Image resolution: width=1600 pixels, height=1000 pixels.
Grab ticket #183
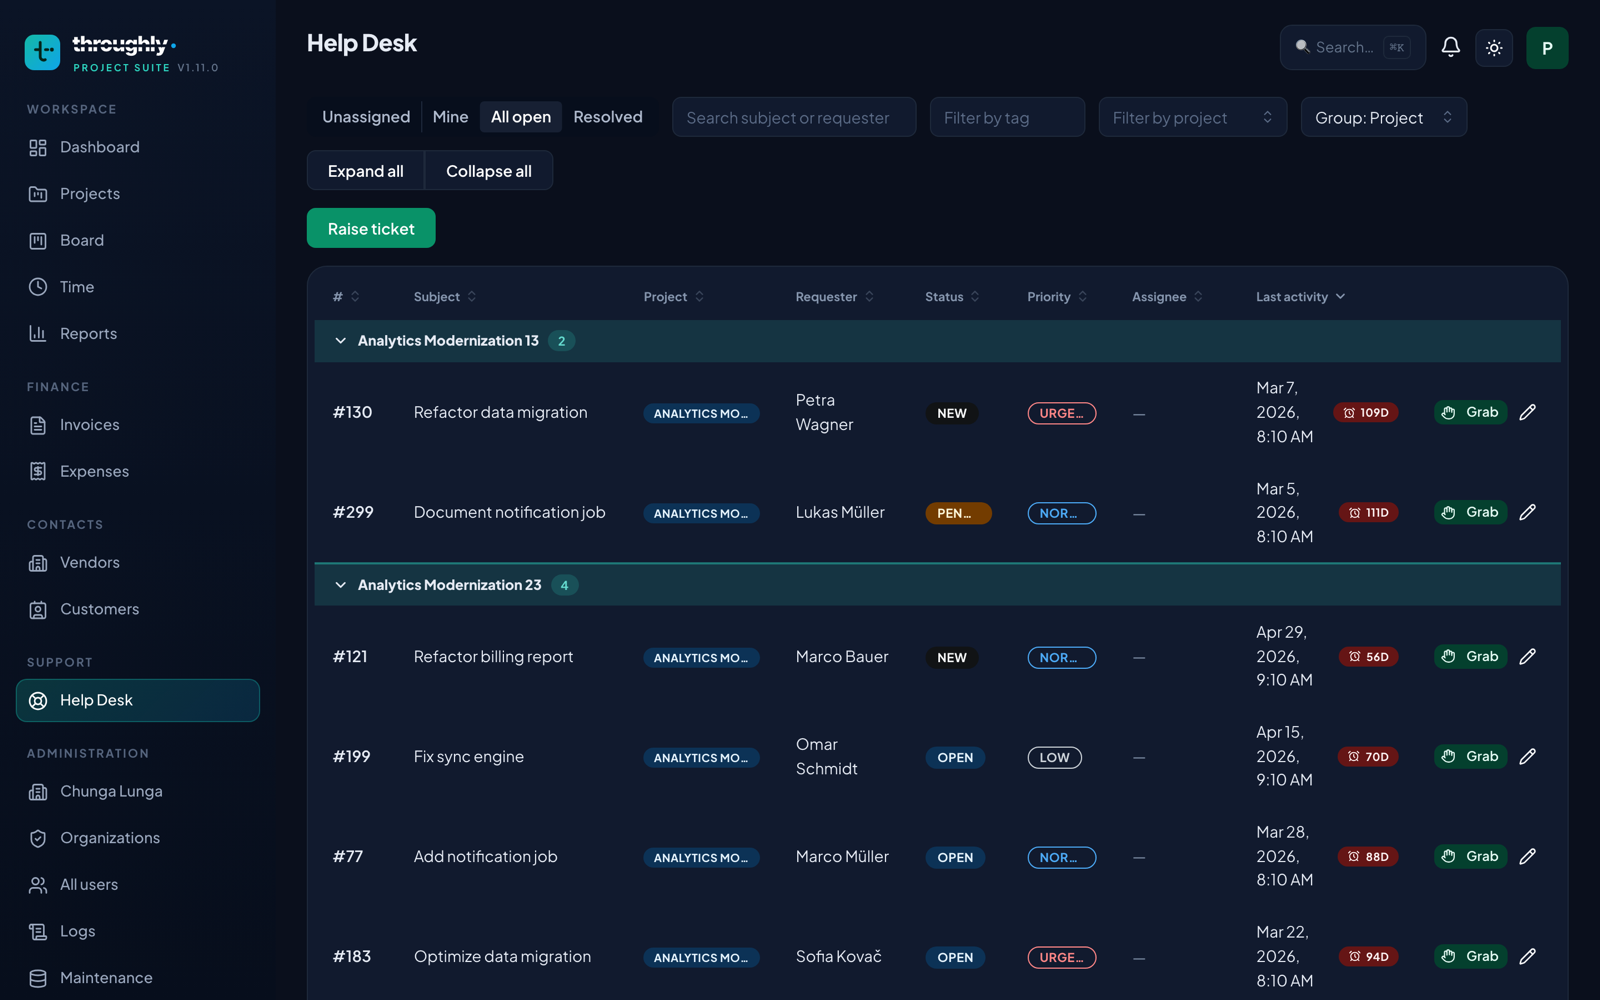point(1470,956)
